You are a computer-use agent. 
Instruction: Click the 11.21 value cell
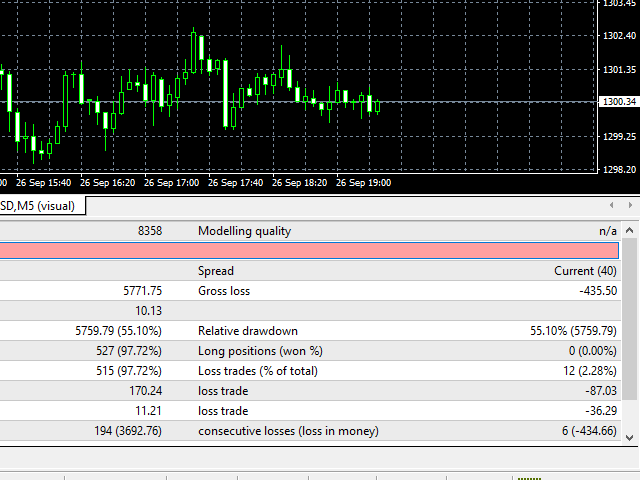coord(149,411)
